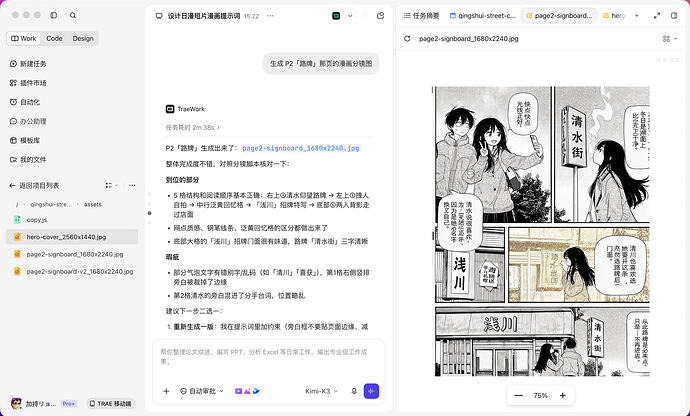The height and width of the screenshot is (416, 690).
Task: Toggle the right panel layout icon
Action: point(674,15)
